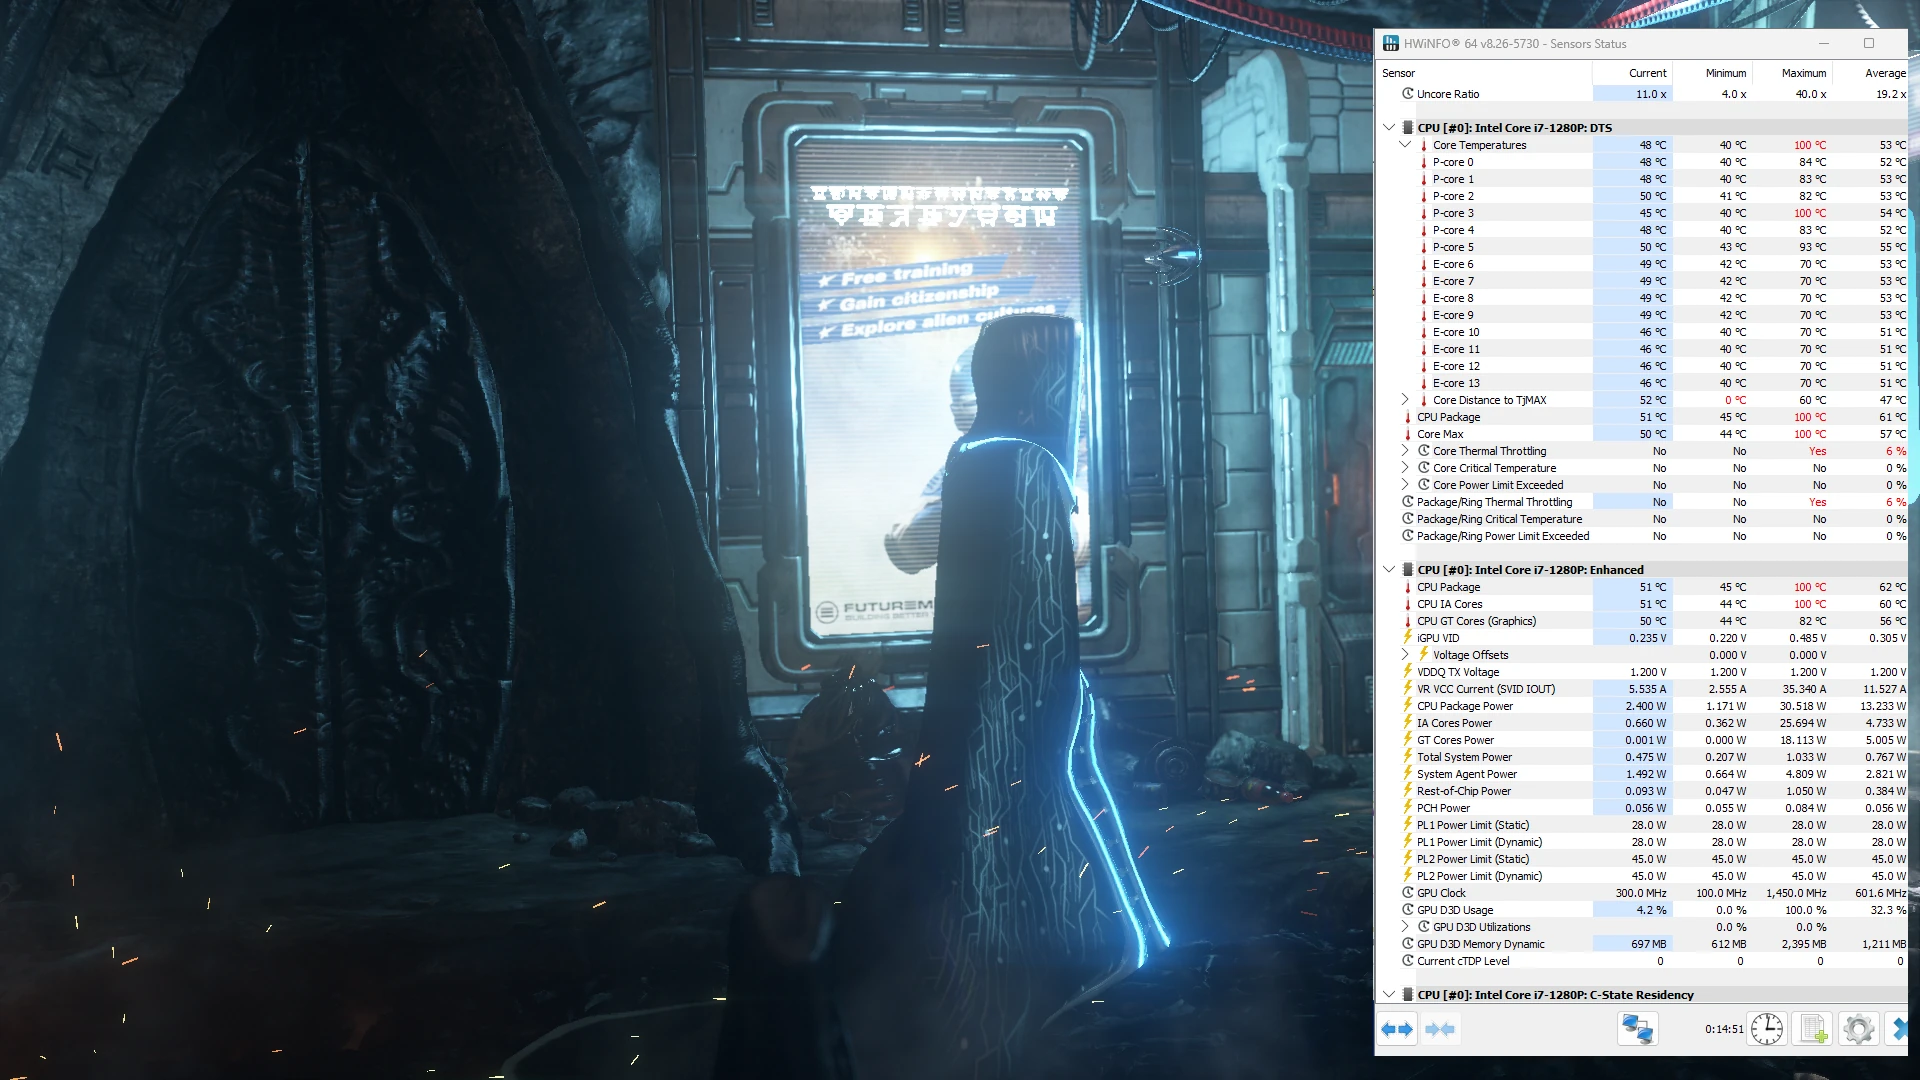Open sensor settings gear icon
This screenshot has height=1080, width=1920.
click(1859, 1029)
